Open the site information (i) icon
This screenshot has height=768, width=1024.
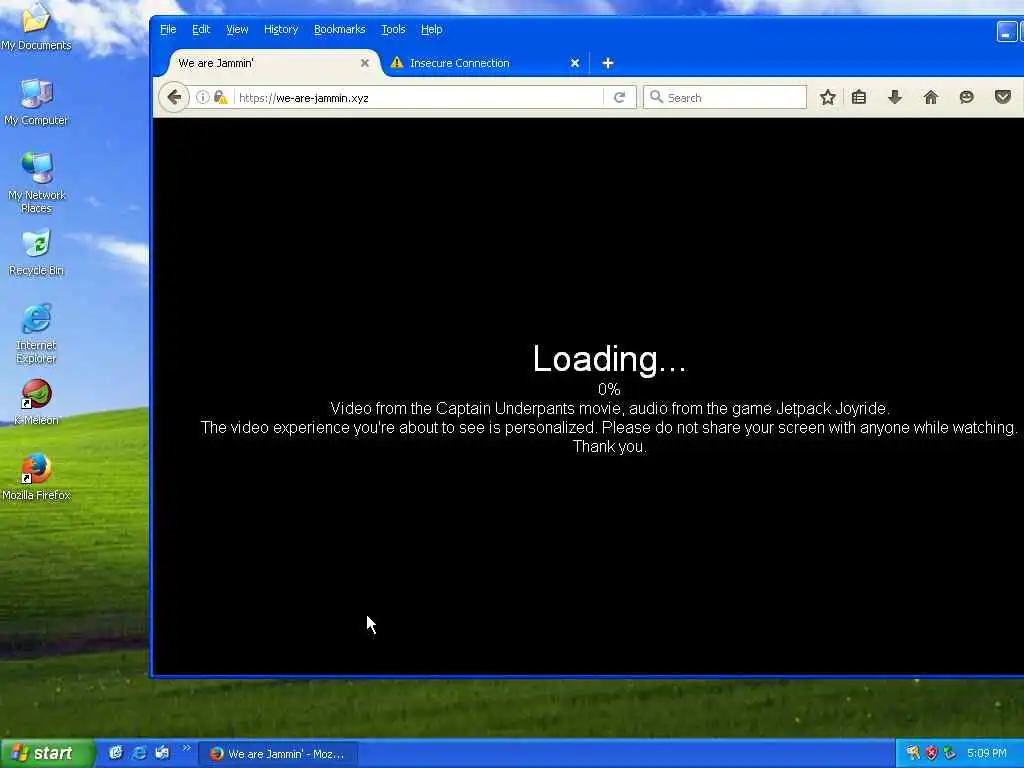[203, 97]
